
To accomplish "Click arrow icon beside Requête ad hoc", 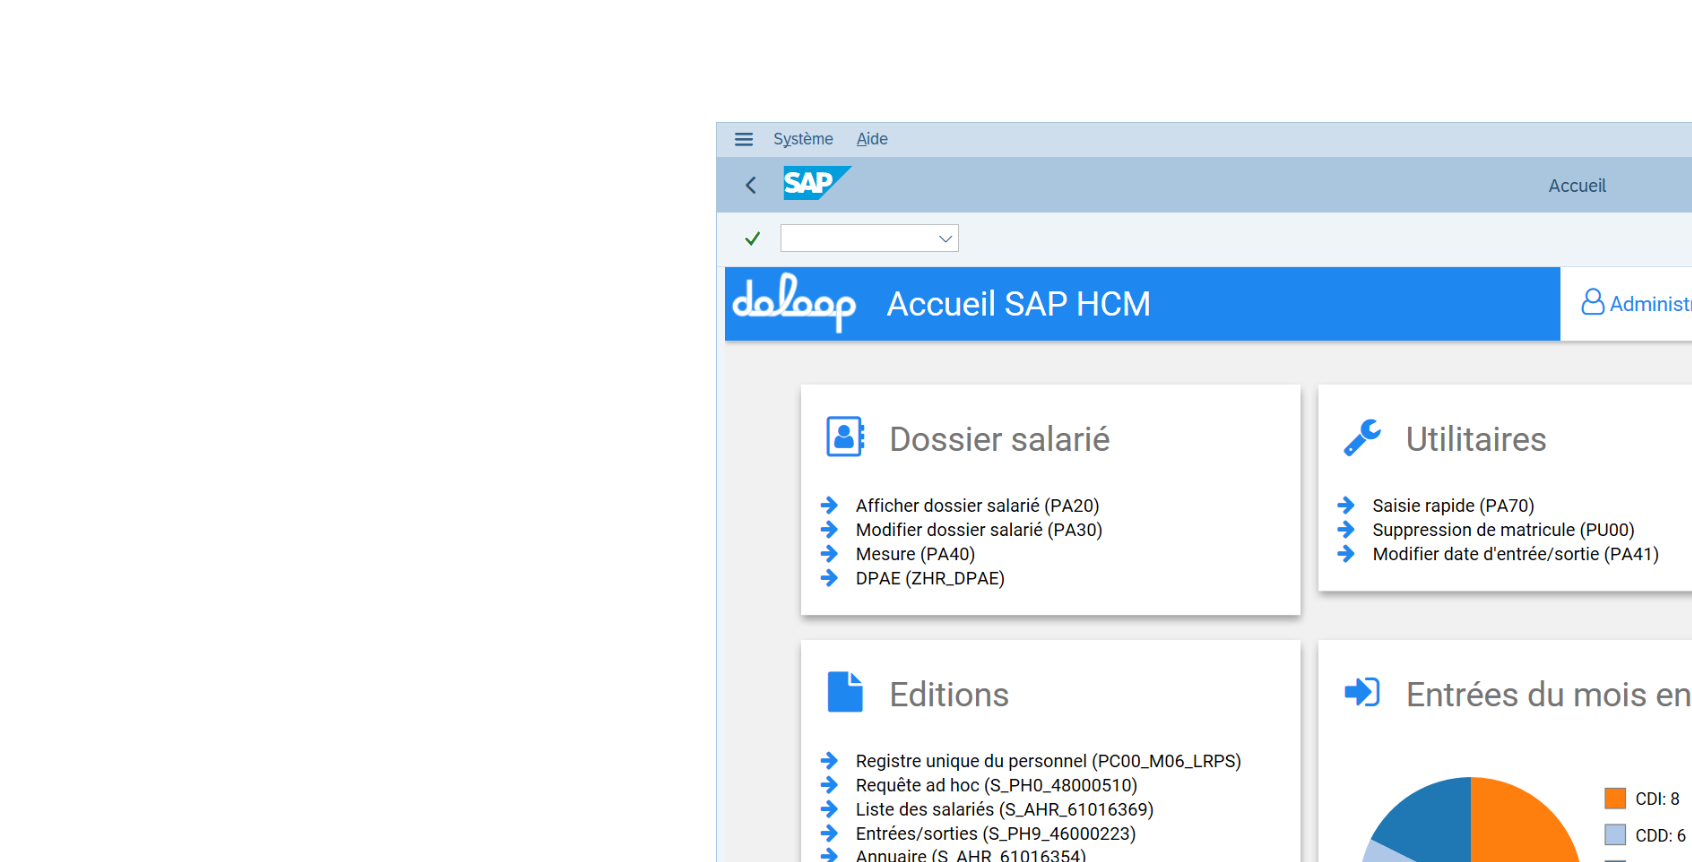I will 829,784.
